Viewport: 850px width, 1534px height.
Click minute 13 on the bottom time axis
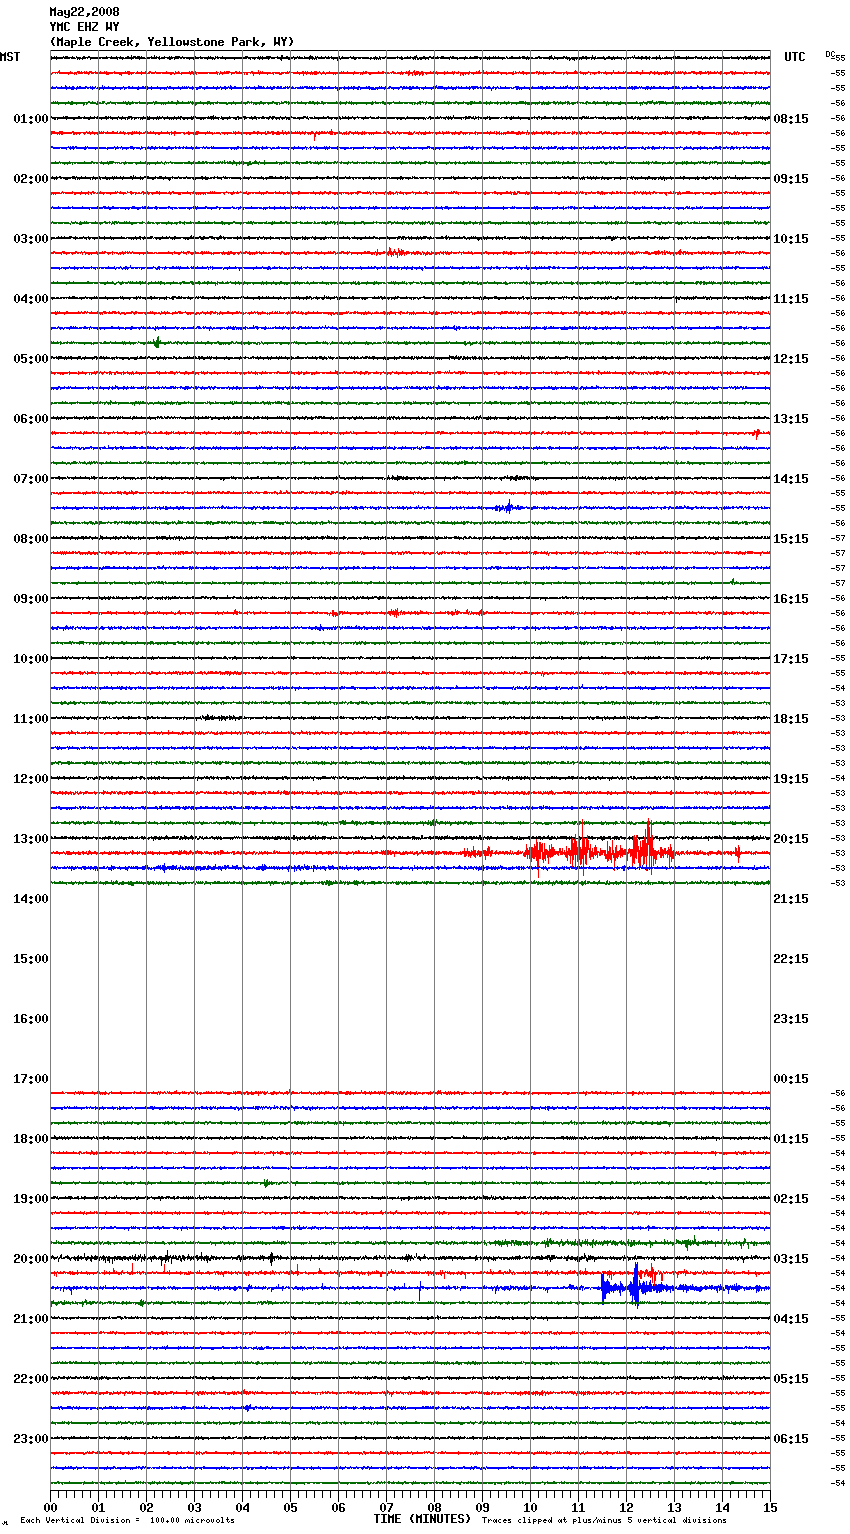point(674,1507)
